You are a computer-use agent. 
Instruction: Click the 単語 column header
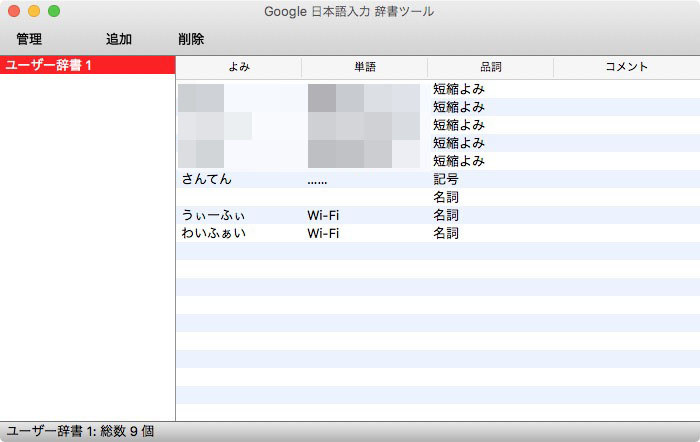364,67
